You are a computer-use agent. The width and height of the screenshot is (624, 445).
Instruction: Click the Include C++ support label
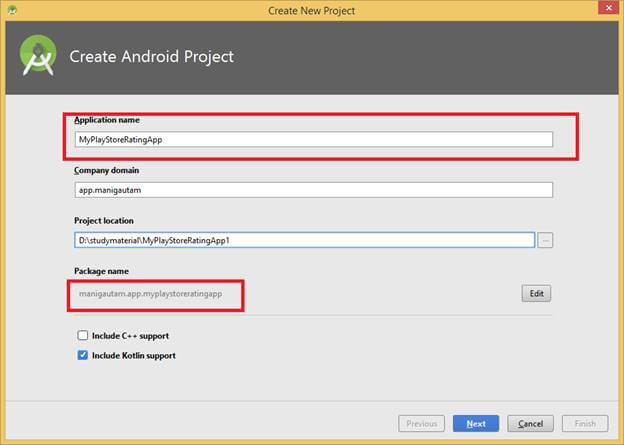[130, 336]
